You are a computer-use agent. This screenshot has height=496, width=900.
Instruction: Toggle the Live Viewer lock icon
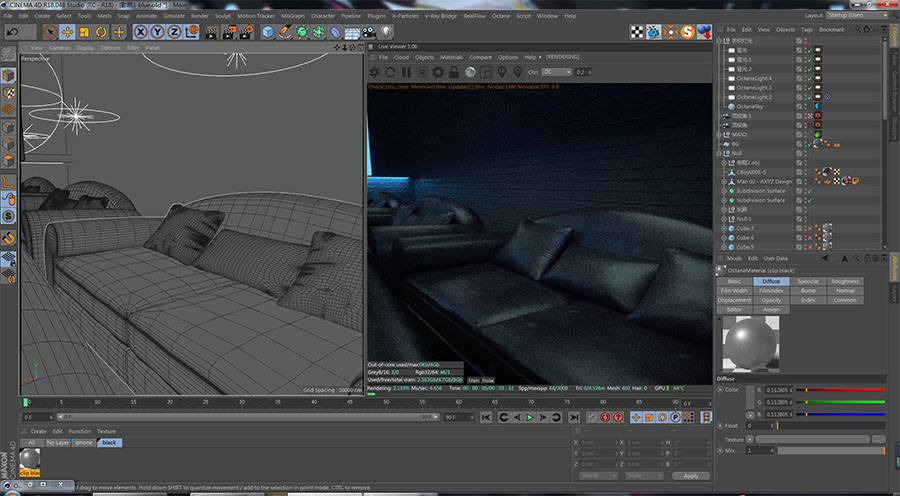pos(453,72)
